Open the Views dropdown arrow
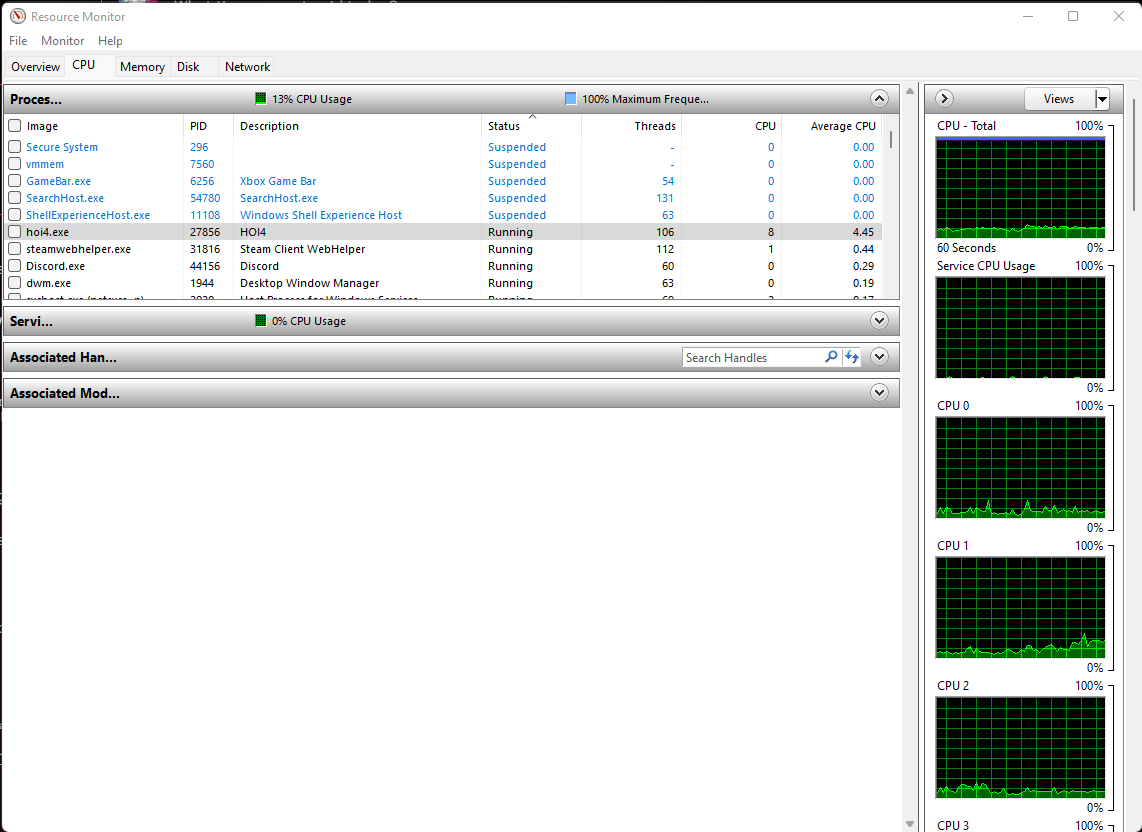The width and height of the screenshot is (1142, 832). (x=1102, y=99)
